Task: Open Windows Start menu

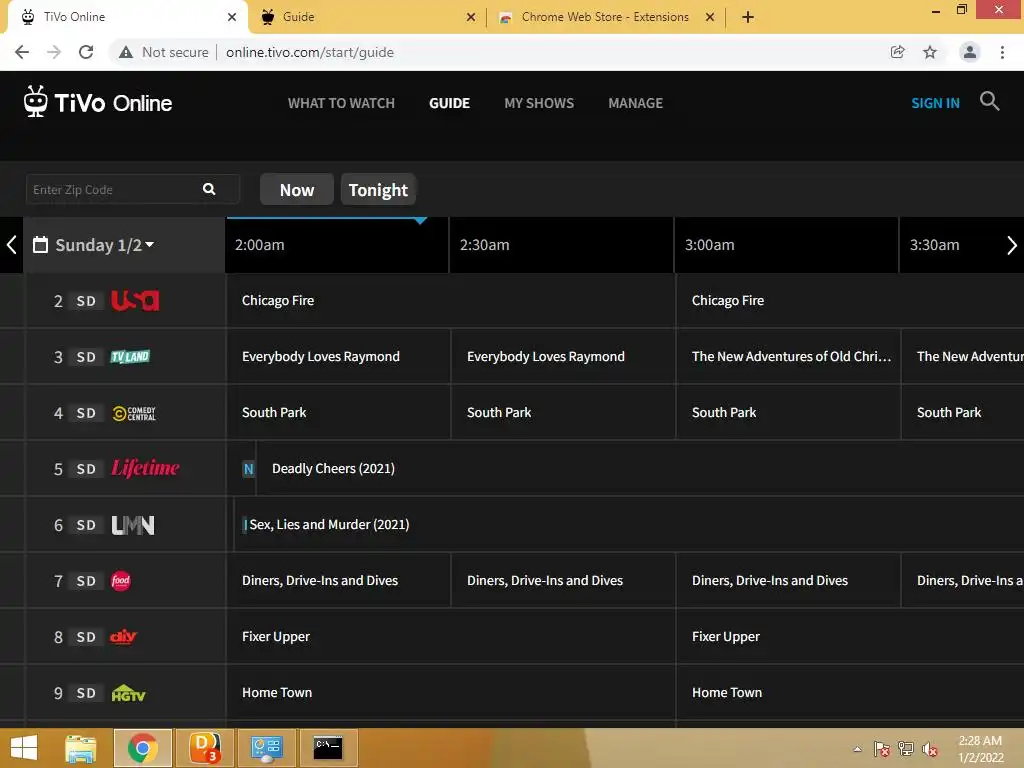Action: 24,748
